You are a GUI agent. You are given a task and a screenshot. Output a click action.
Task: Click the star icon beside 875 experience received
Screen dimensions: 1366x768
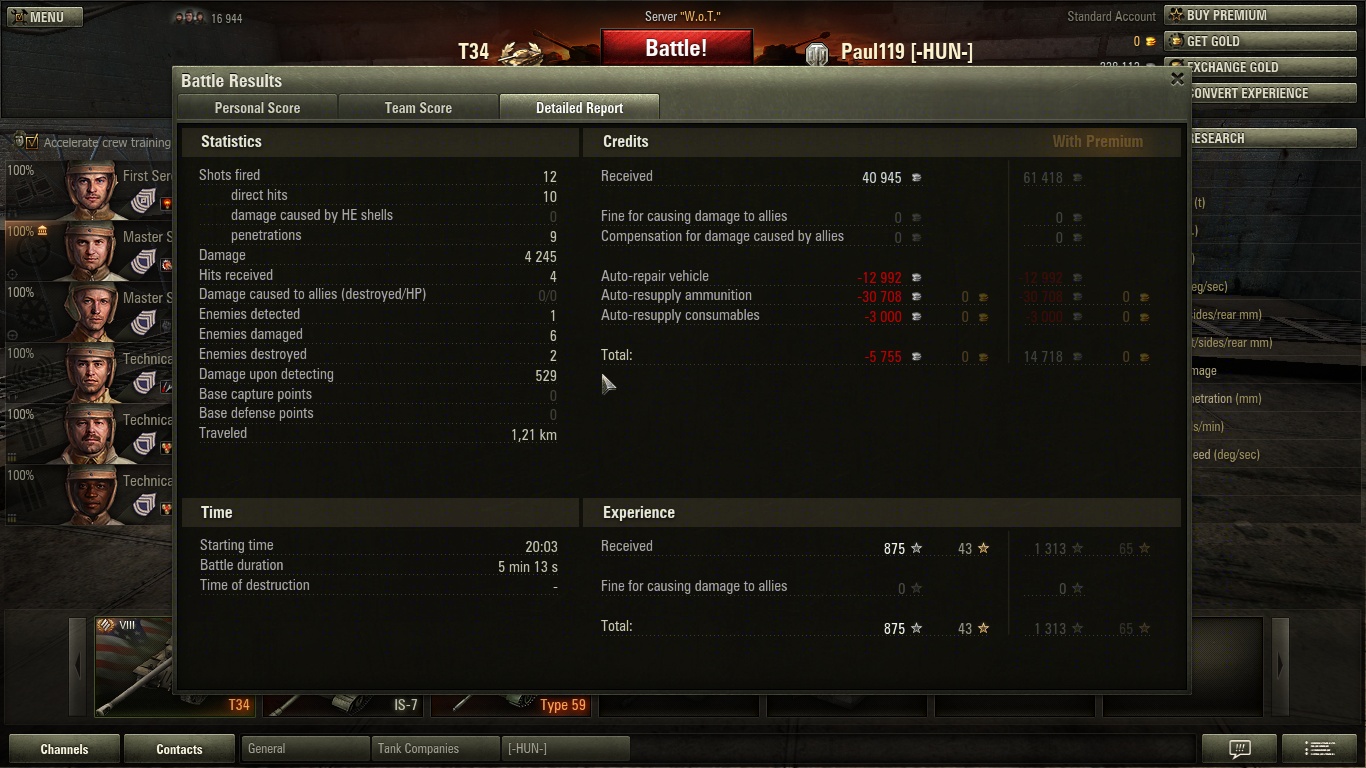point(916,548)
